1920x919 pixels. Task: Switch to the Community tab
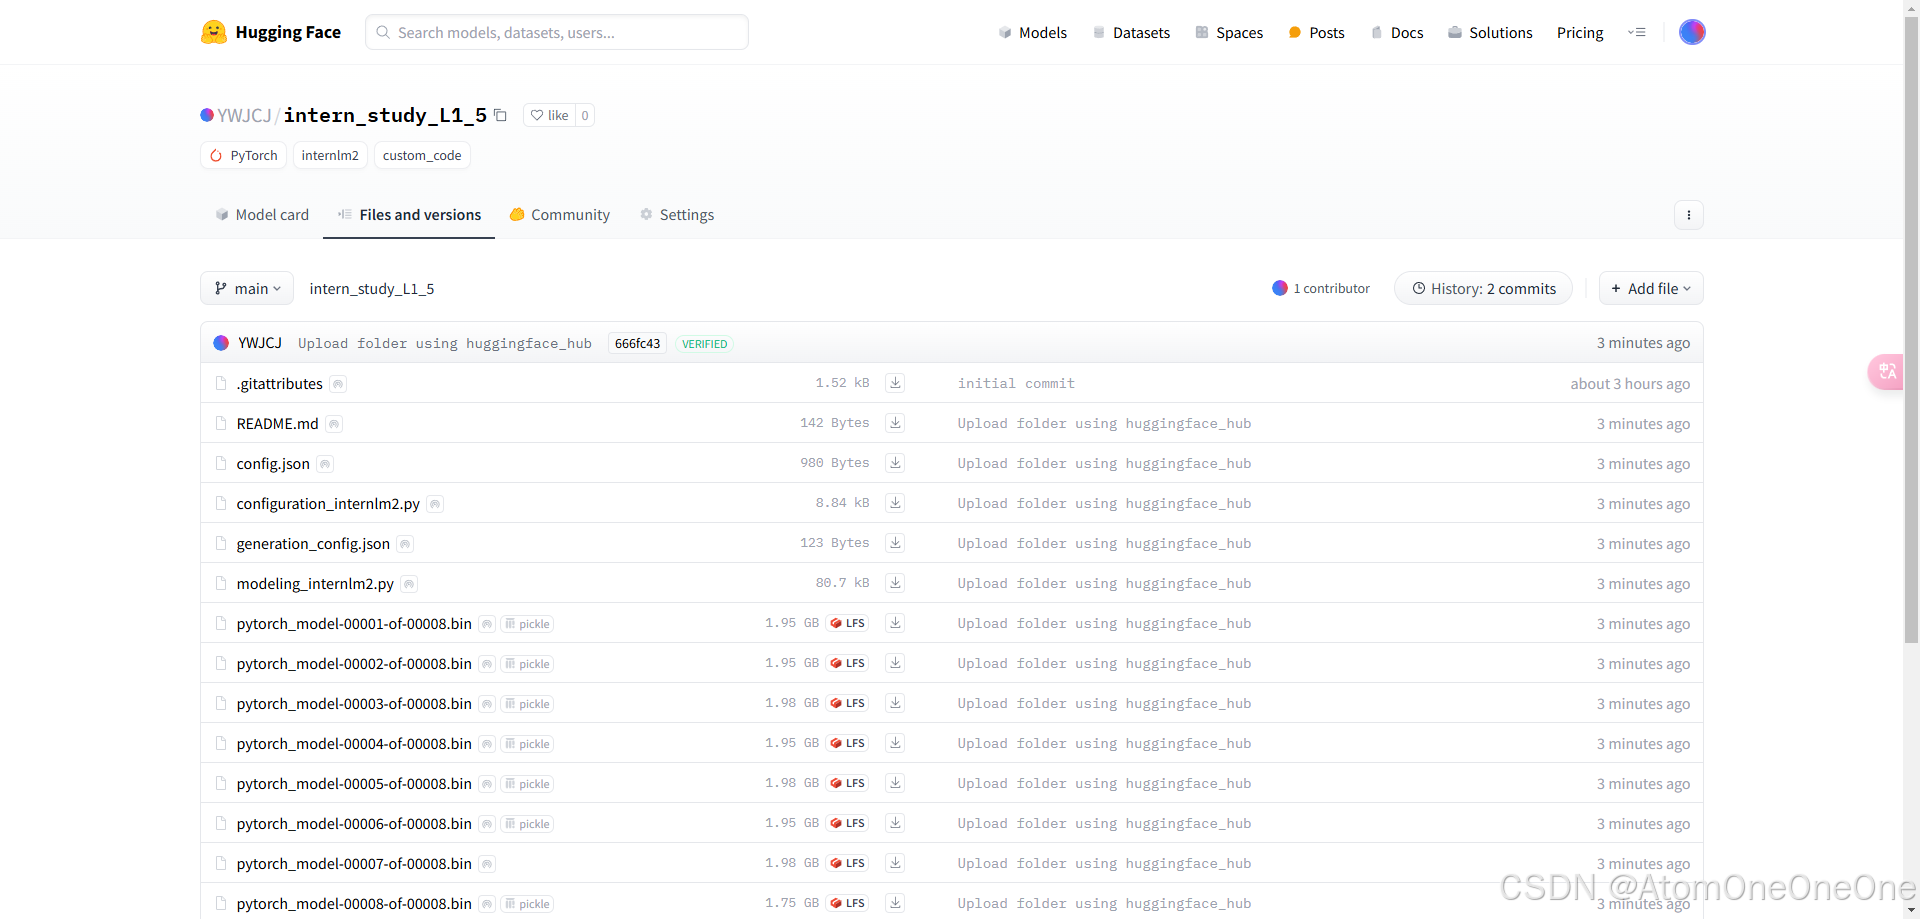point(560,215)
